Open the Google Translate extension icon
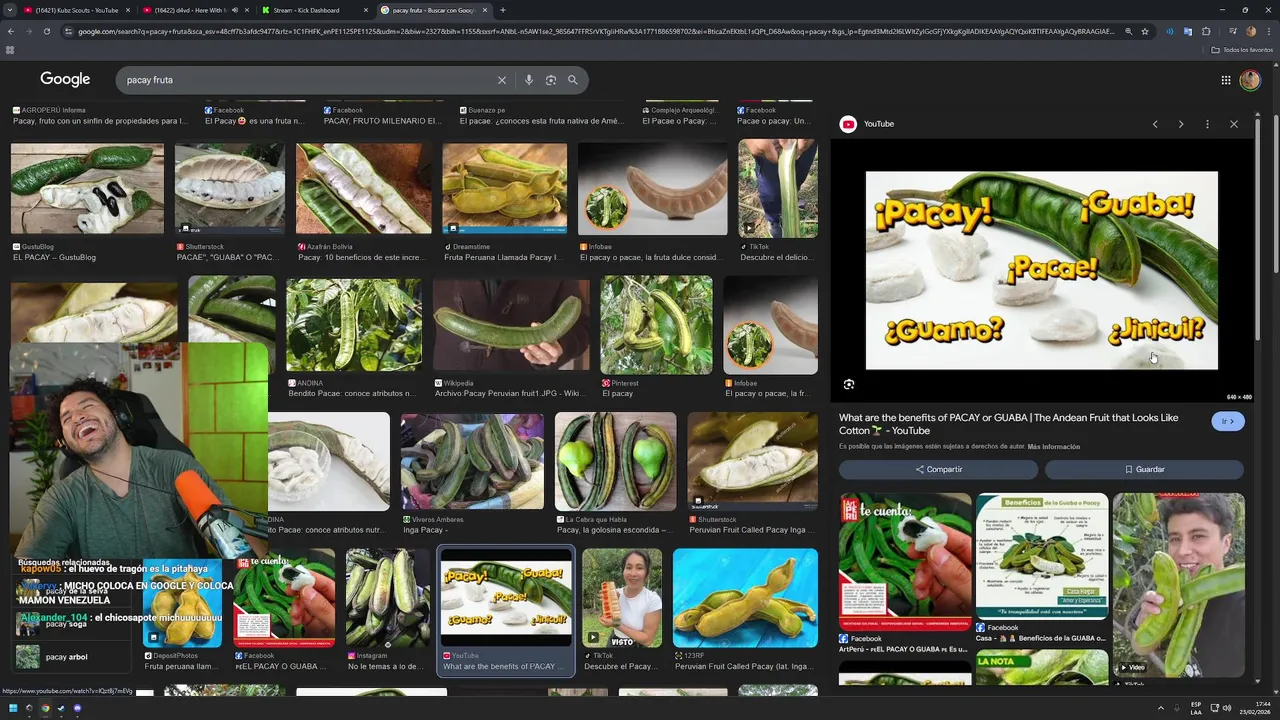 [x=1188, y=31]
